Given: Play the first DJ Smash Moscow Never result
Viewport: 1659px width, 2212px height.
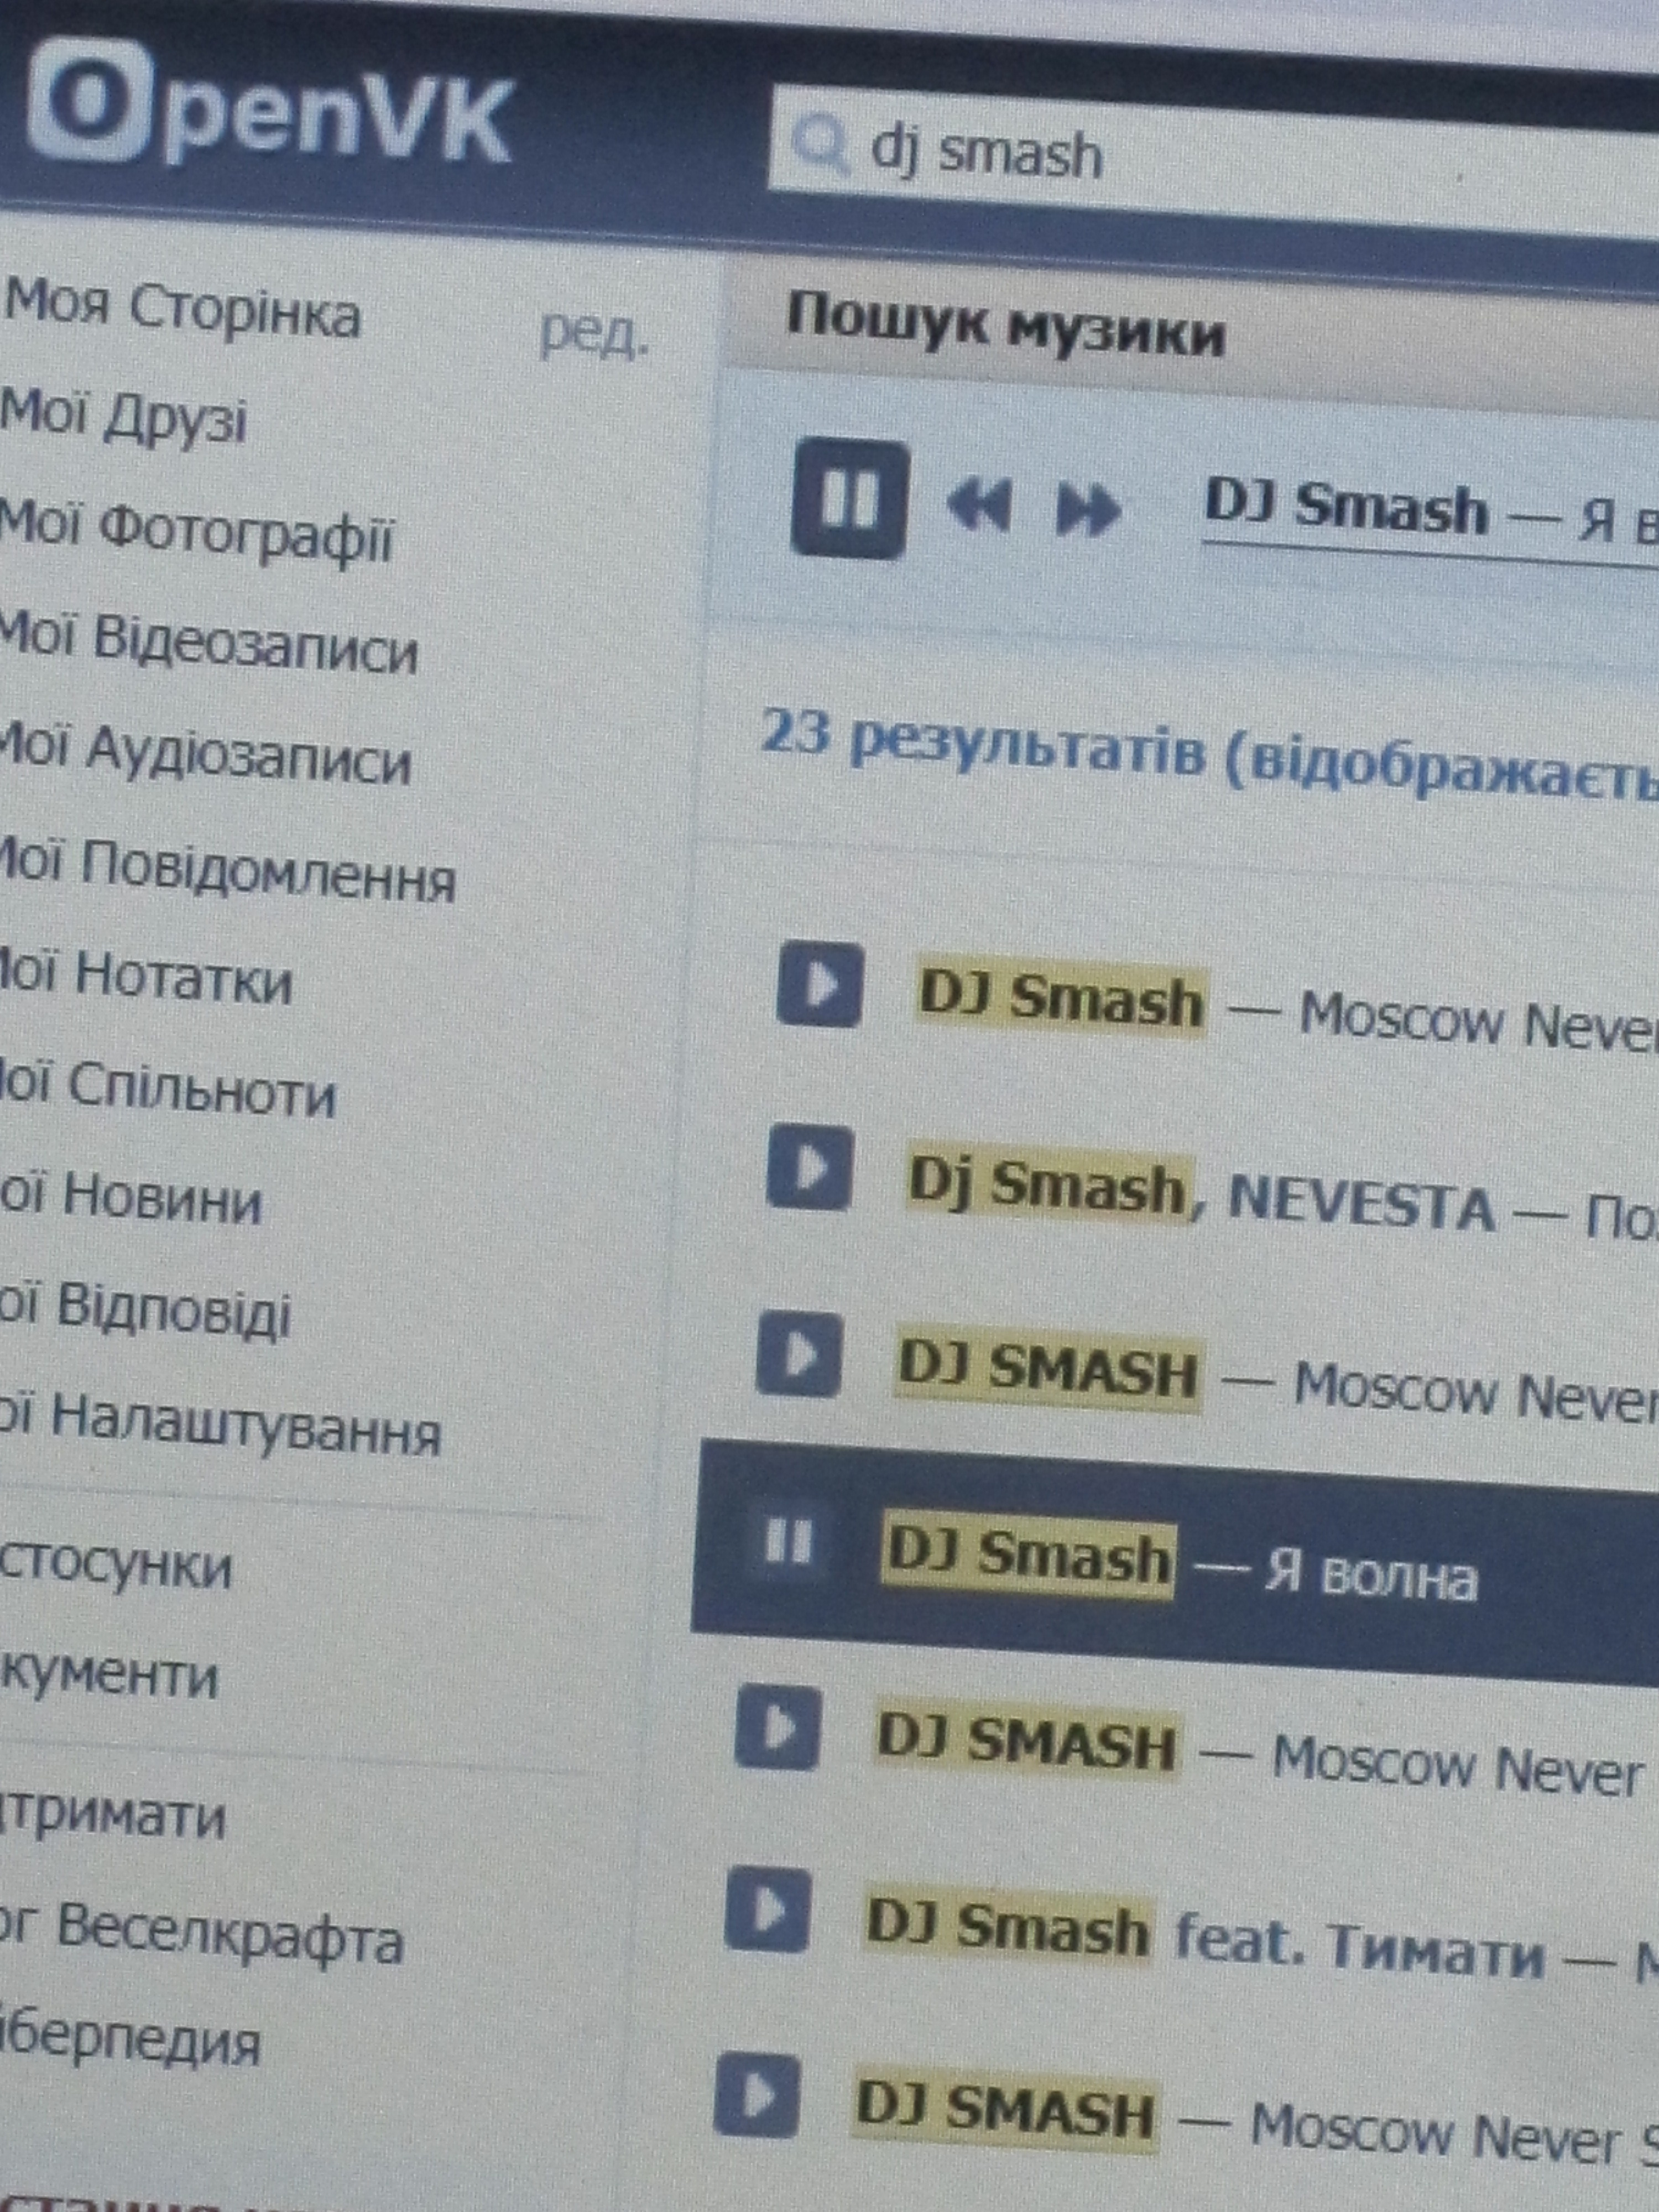Looking at the screenshot, I should (x=820, y=985).
